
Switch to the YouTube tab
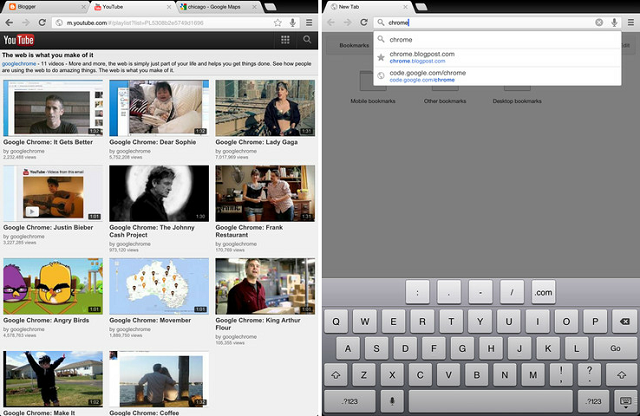pyautogui.click(x=131, y=7)
